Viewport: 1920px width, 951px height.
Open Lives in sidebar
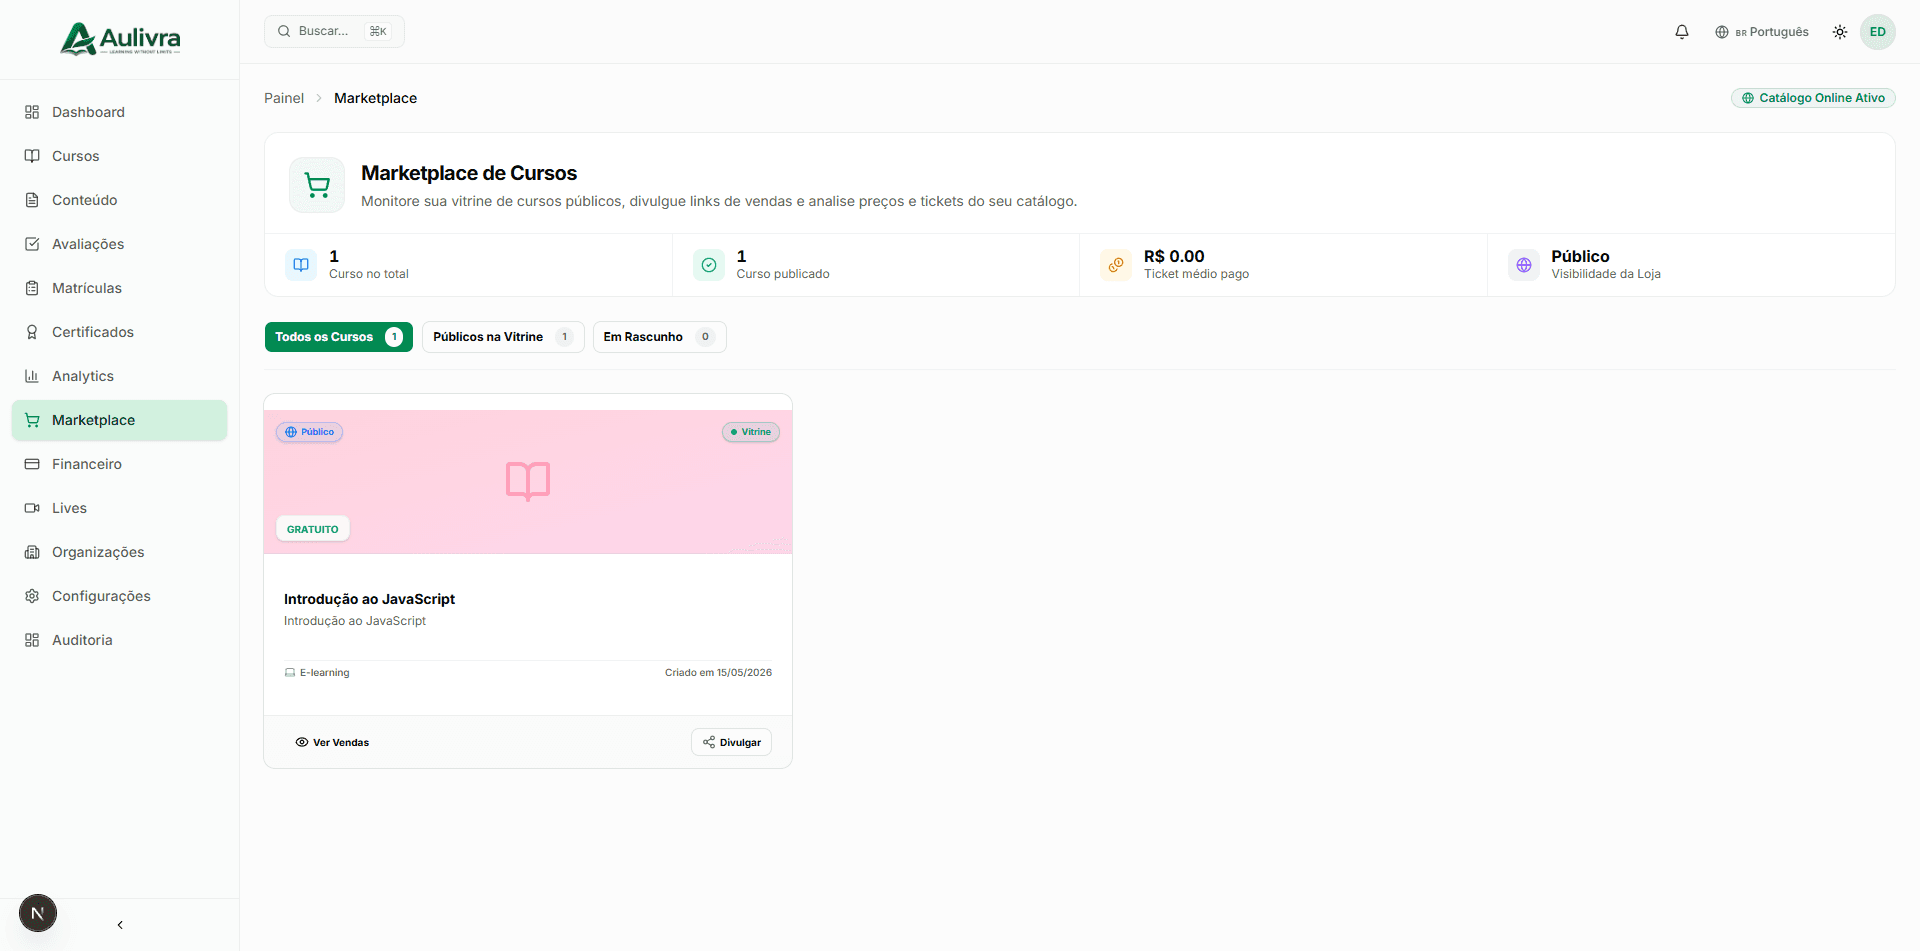click(x=119, y=508)
